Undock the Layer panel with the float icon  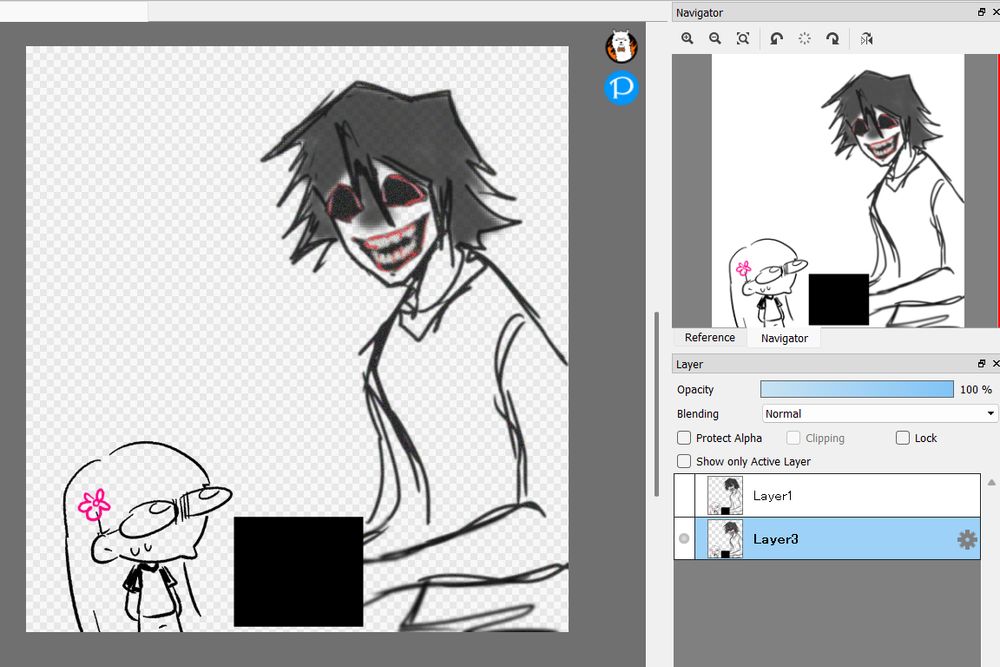981,363
